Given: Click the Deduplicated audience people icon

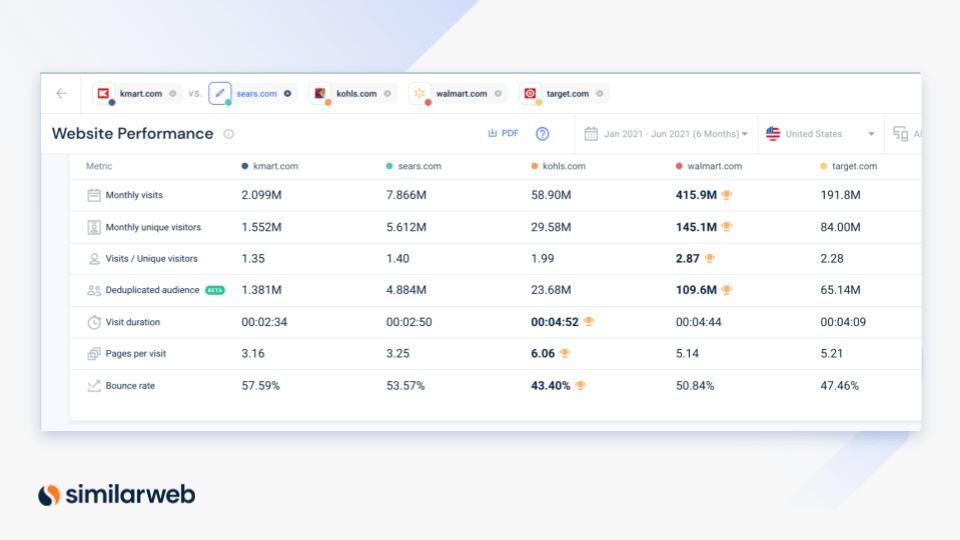Looking at the screenshot, I should point(94,290).
